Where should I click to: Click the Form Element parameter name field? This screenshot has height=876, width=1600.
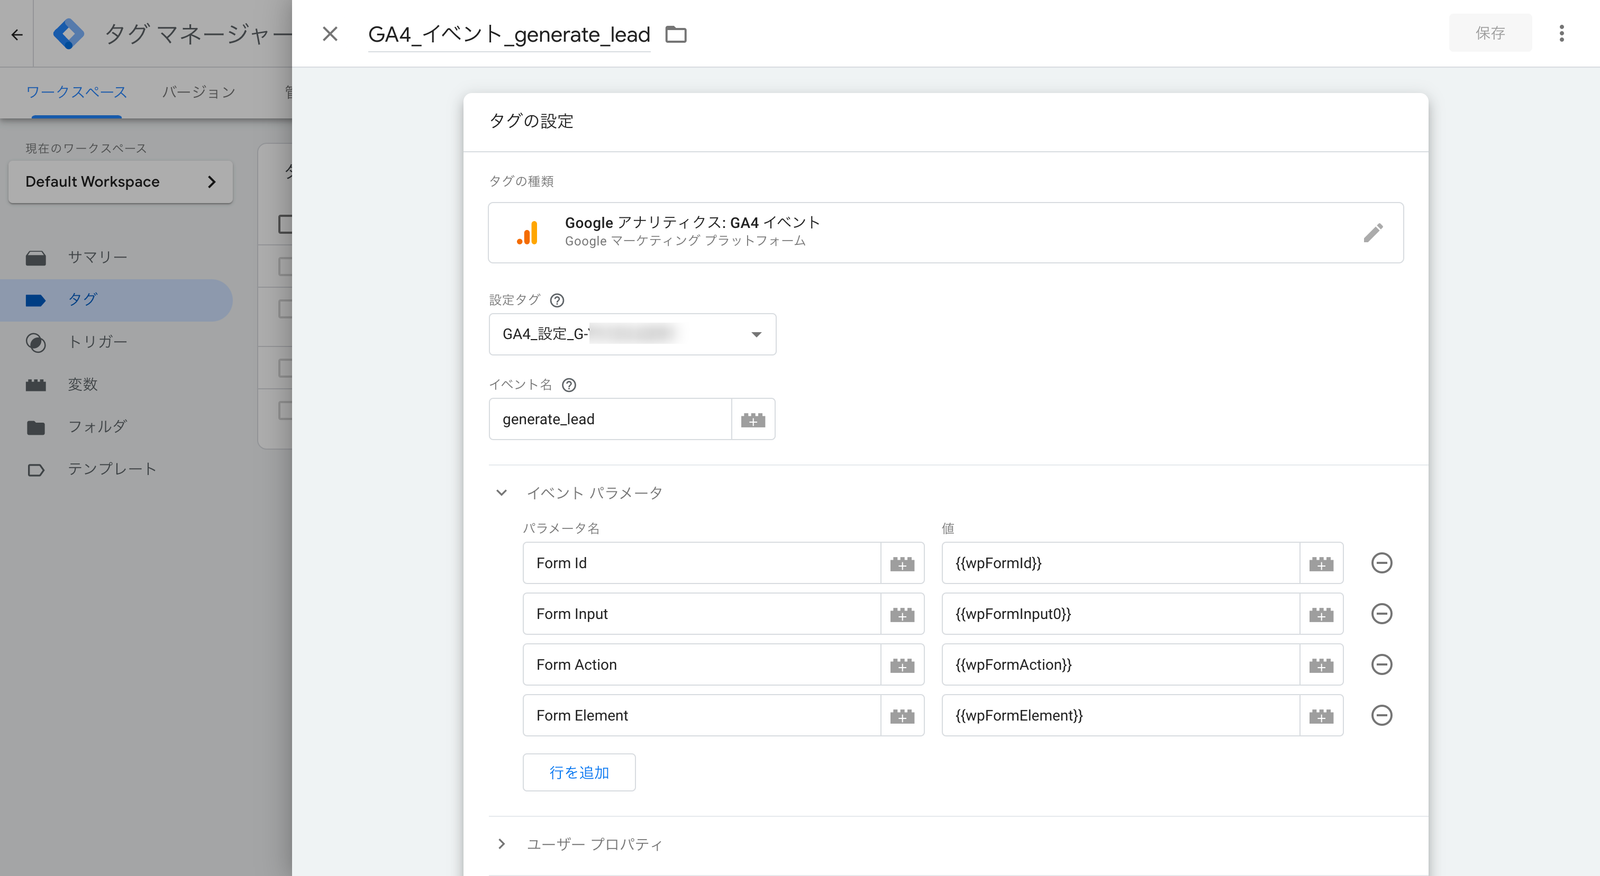701,716
